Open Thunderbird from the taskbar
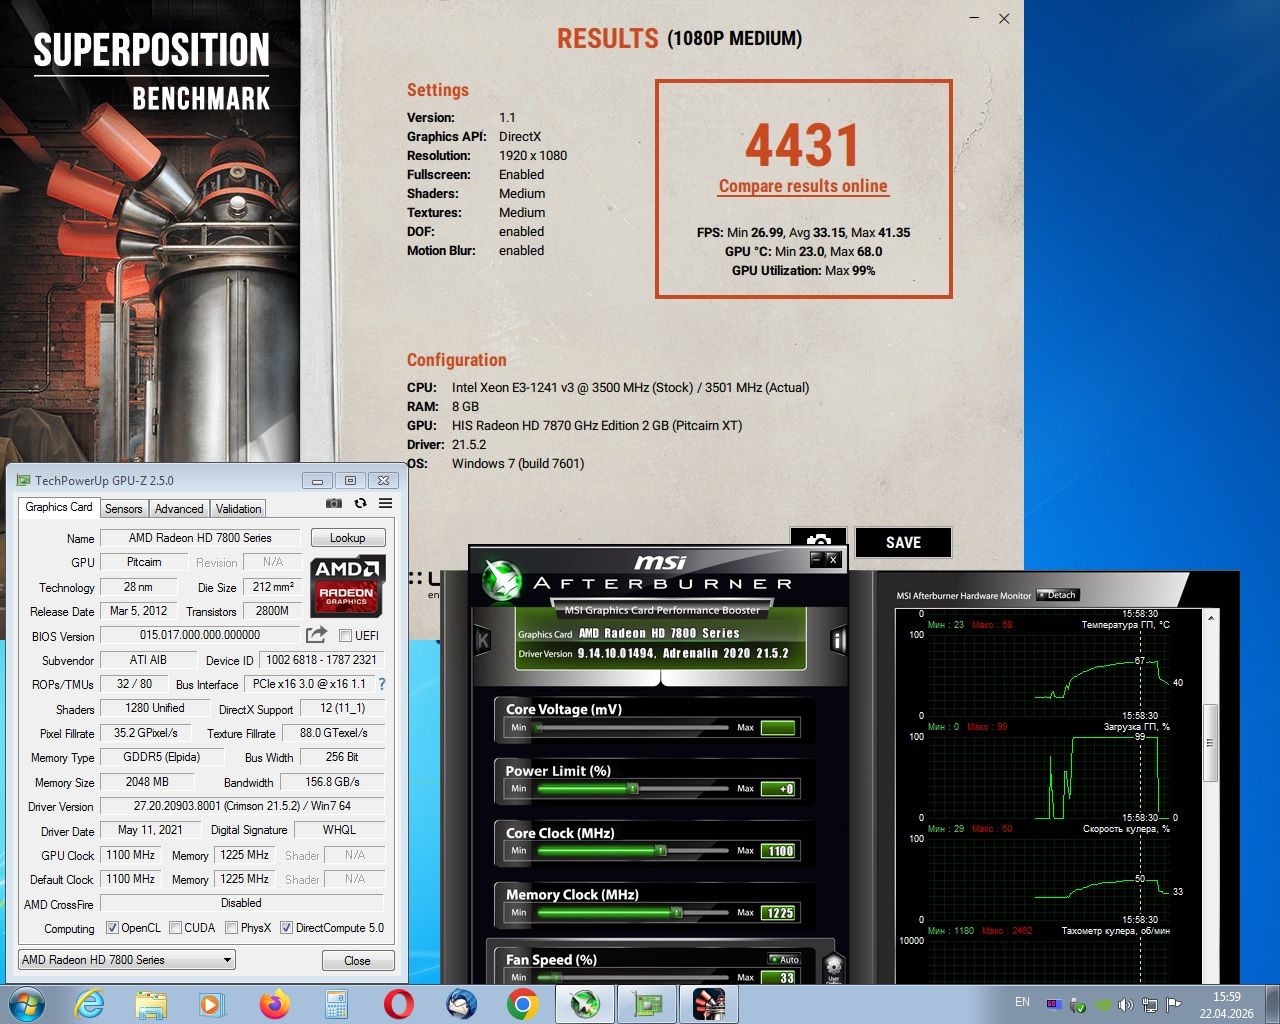The height and width of the screenshot is (1024, 1280). tap(460, 1003)
